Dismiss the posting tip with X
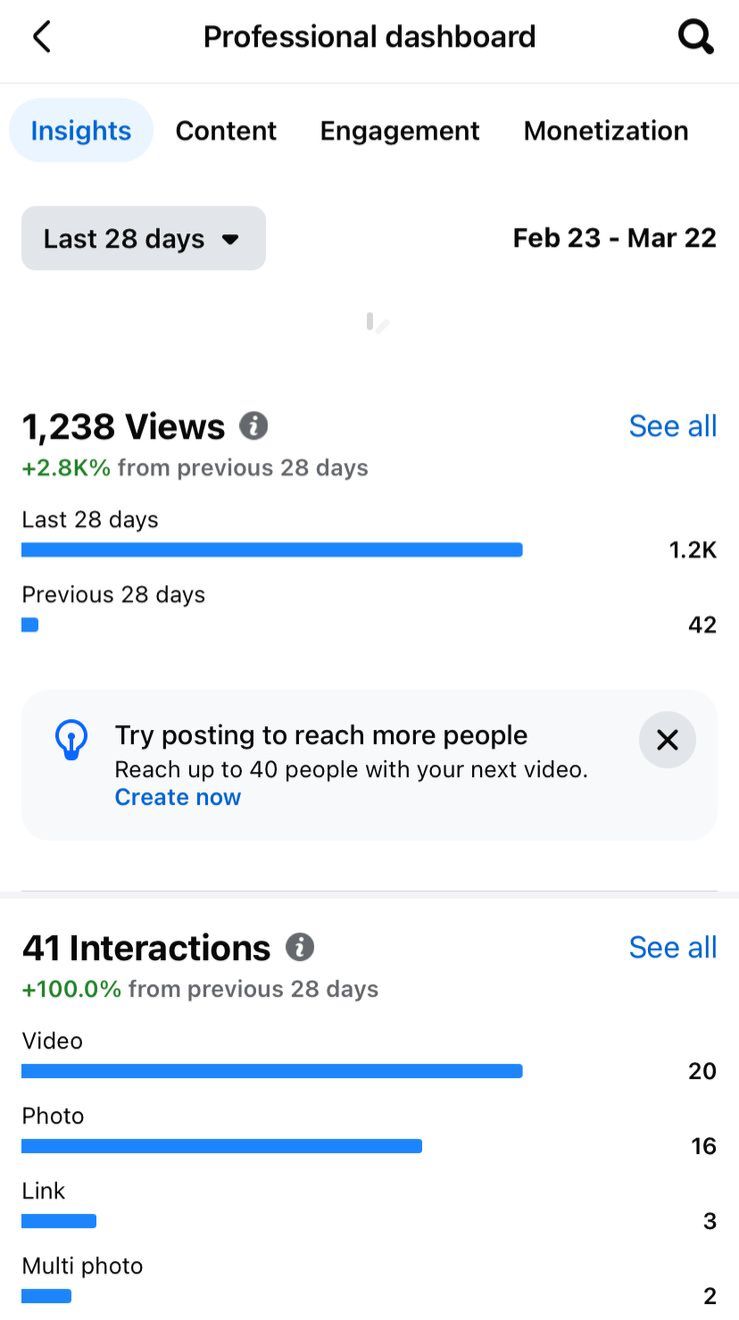The height and width of the screenshot is (1320, 739). click(667, 740)
